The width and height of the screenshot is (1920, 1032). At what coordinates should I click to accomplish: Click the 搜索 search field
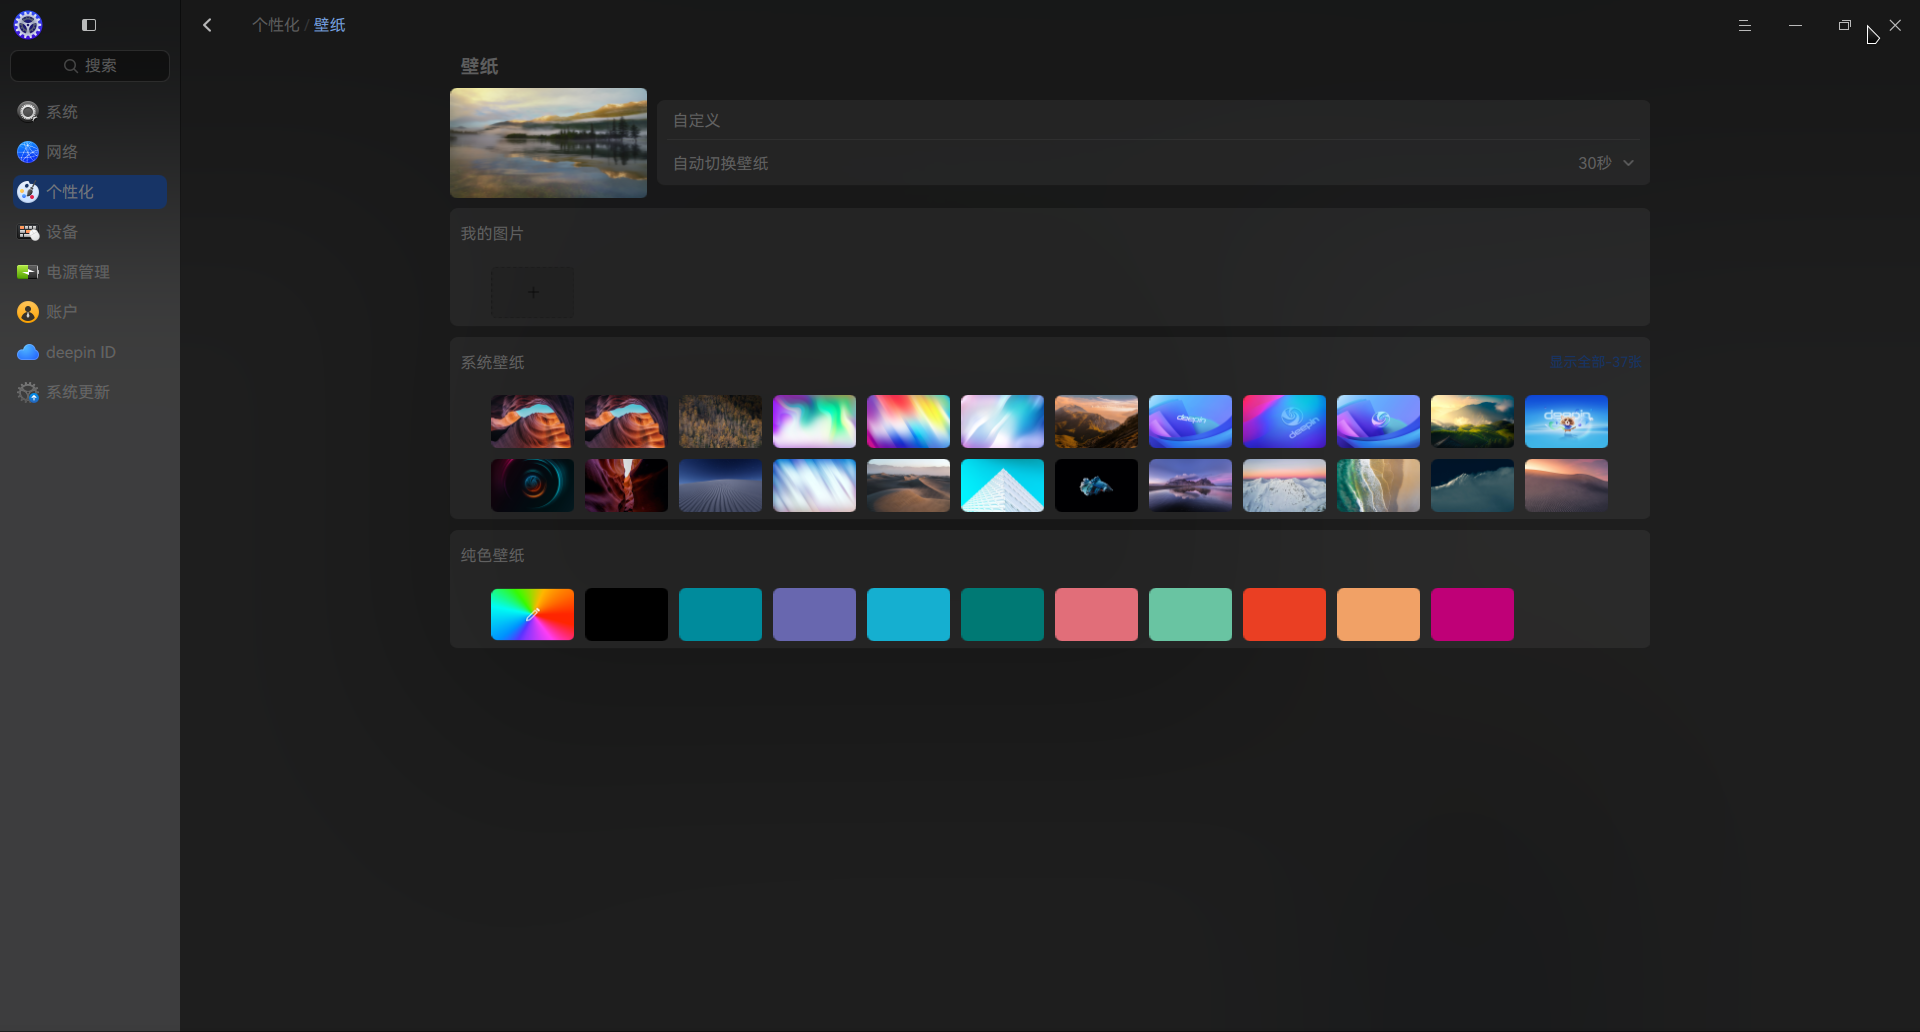coord(90,66)
